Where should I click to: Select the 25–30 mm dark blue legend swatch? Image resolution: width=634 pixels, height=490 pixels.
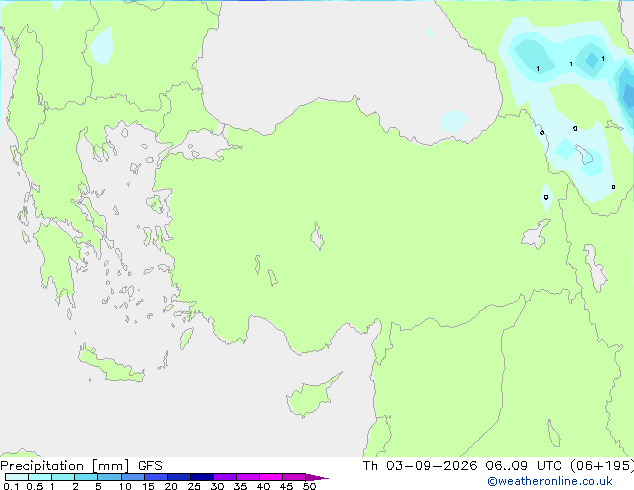coord(201,477)
